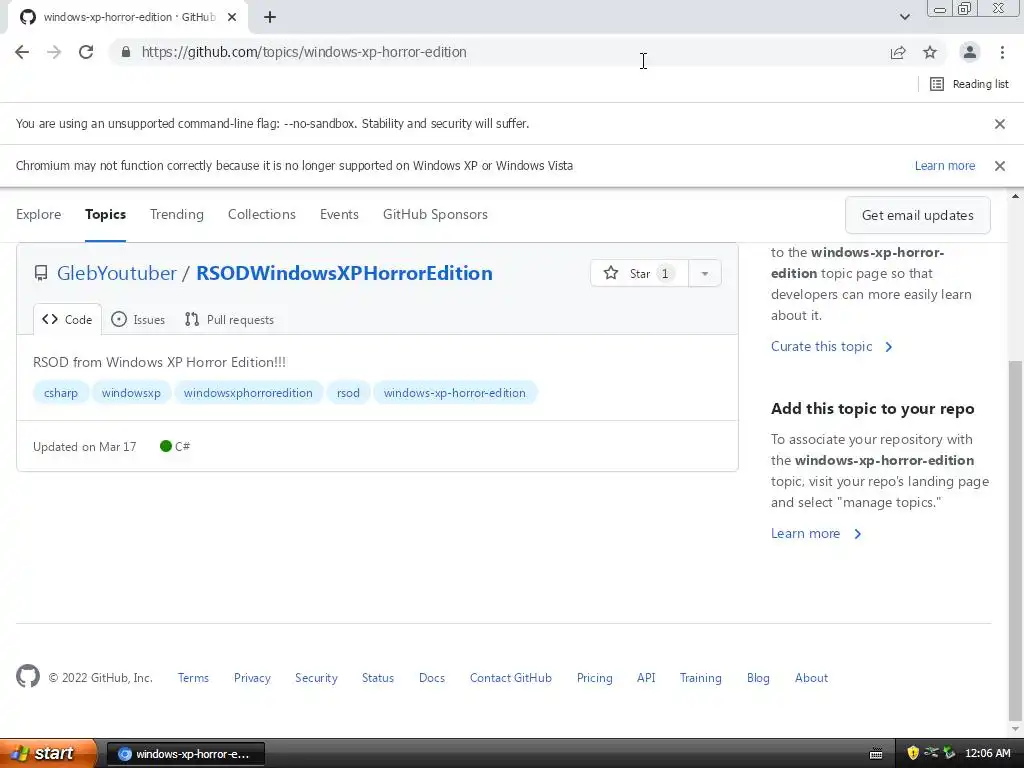Image resolution: width=1024 pixels, height=768 pixels.
Task: Click the C# language label
Action: pos(175,446)
